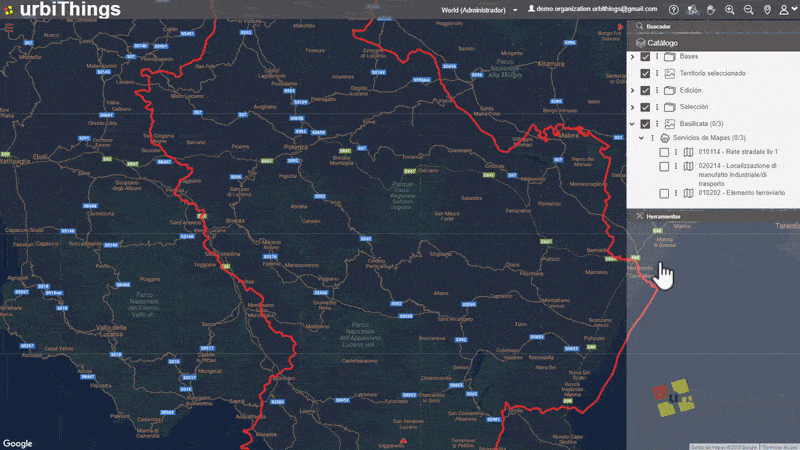Open the options dots for Territorio seleccionado
The height and width of the screenshot is (450, 800).
point(657,73)
